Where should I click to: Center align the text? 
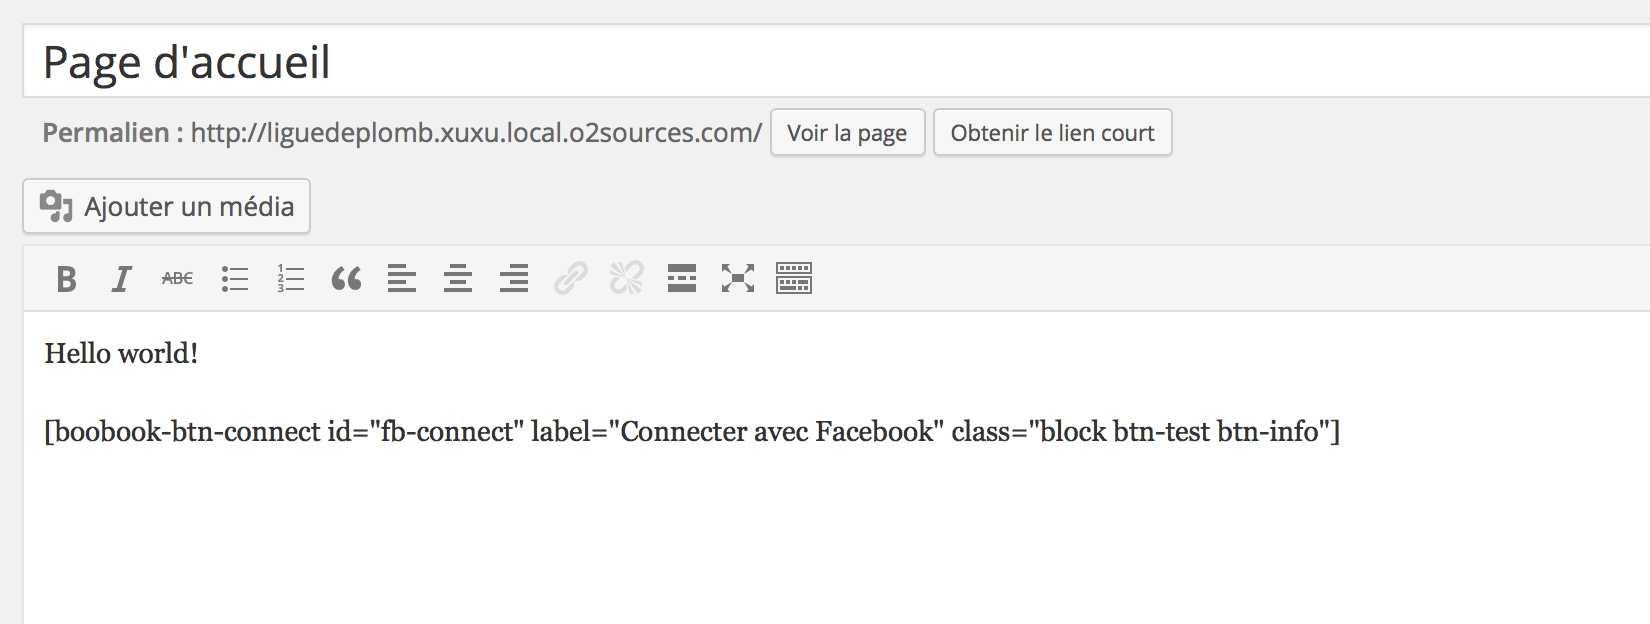458,279
